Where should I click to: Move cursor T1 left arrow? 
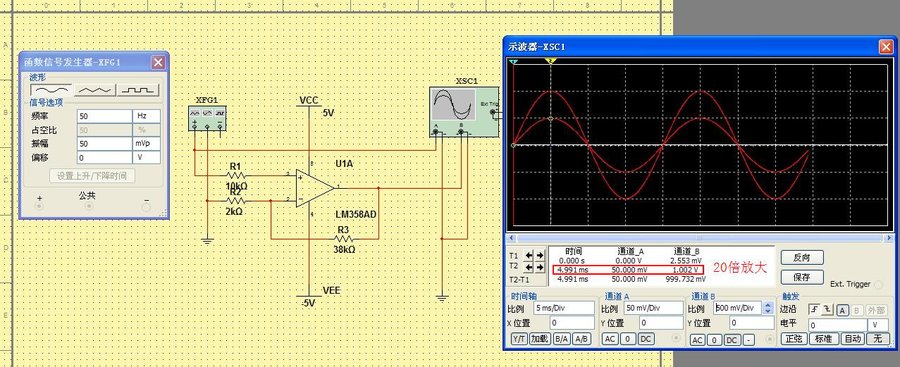pos(529,255)
